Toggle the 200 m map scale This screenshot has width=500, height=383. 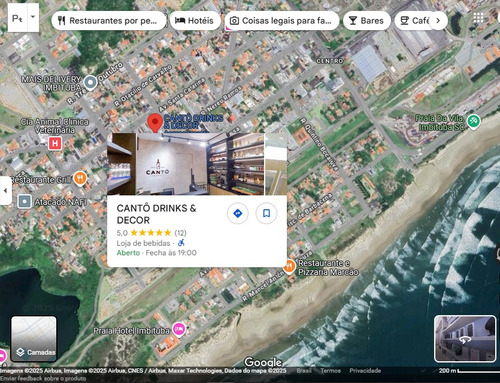468,370
